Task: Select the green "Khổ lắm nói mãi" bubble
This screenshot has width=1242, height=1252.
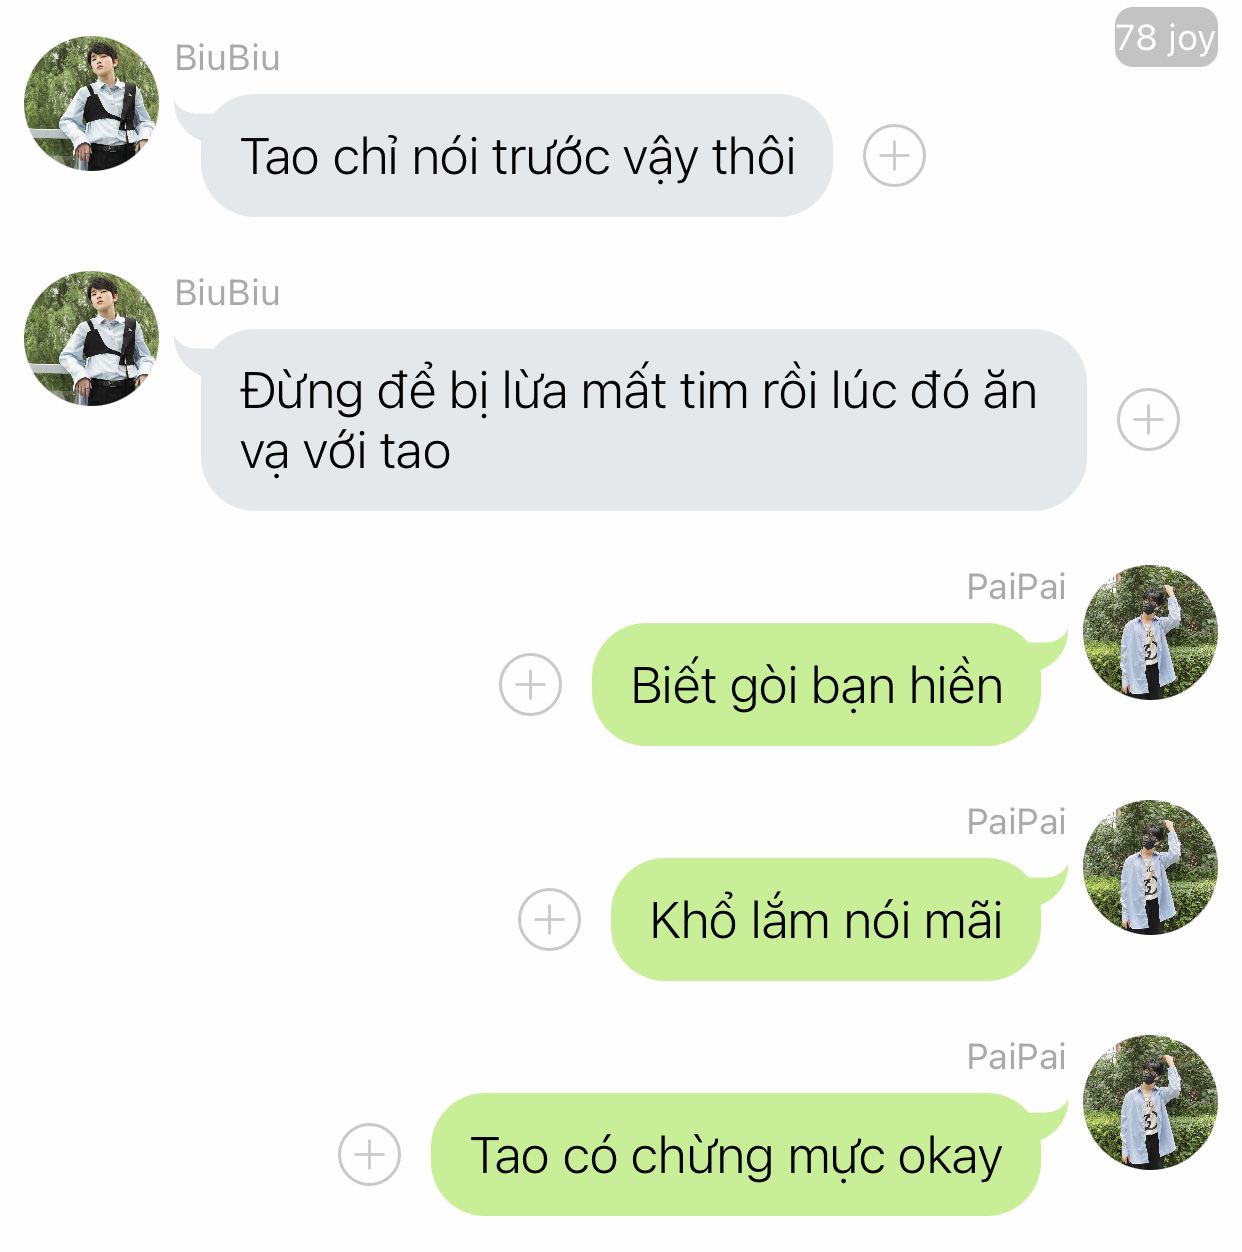Action: [x=826, y=920]
